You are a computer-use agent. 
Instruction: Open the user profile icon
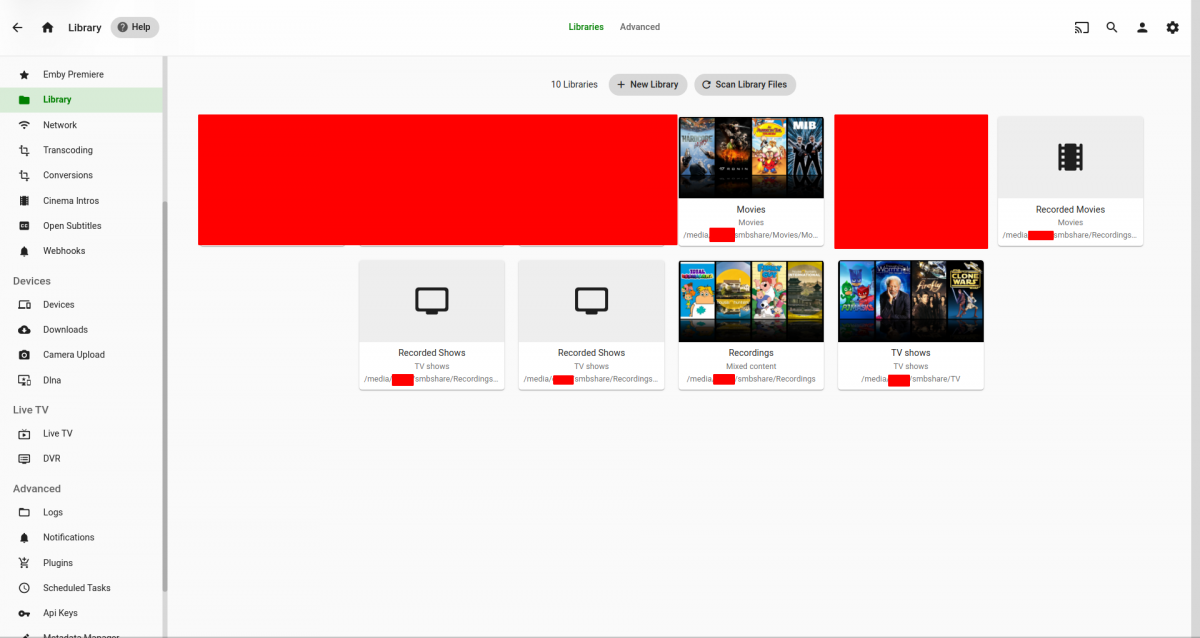[x=1142, y=27]
